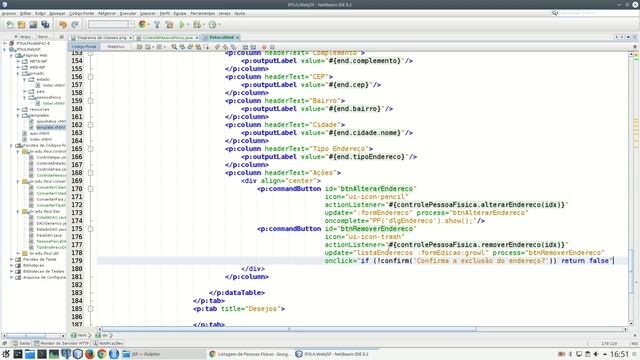Select PaisDAO.java in the project tree
640x360 pixels.
point(49,235)
